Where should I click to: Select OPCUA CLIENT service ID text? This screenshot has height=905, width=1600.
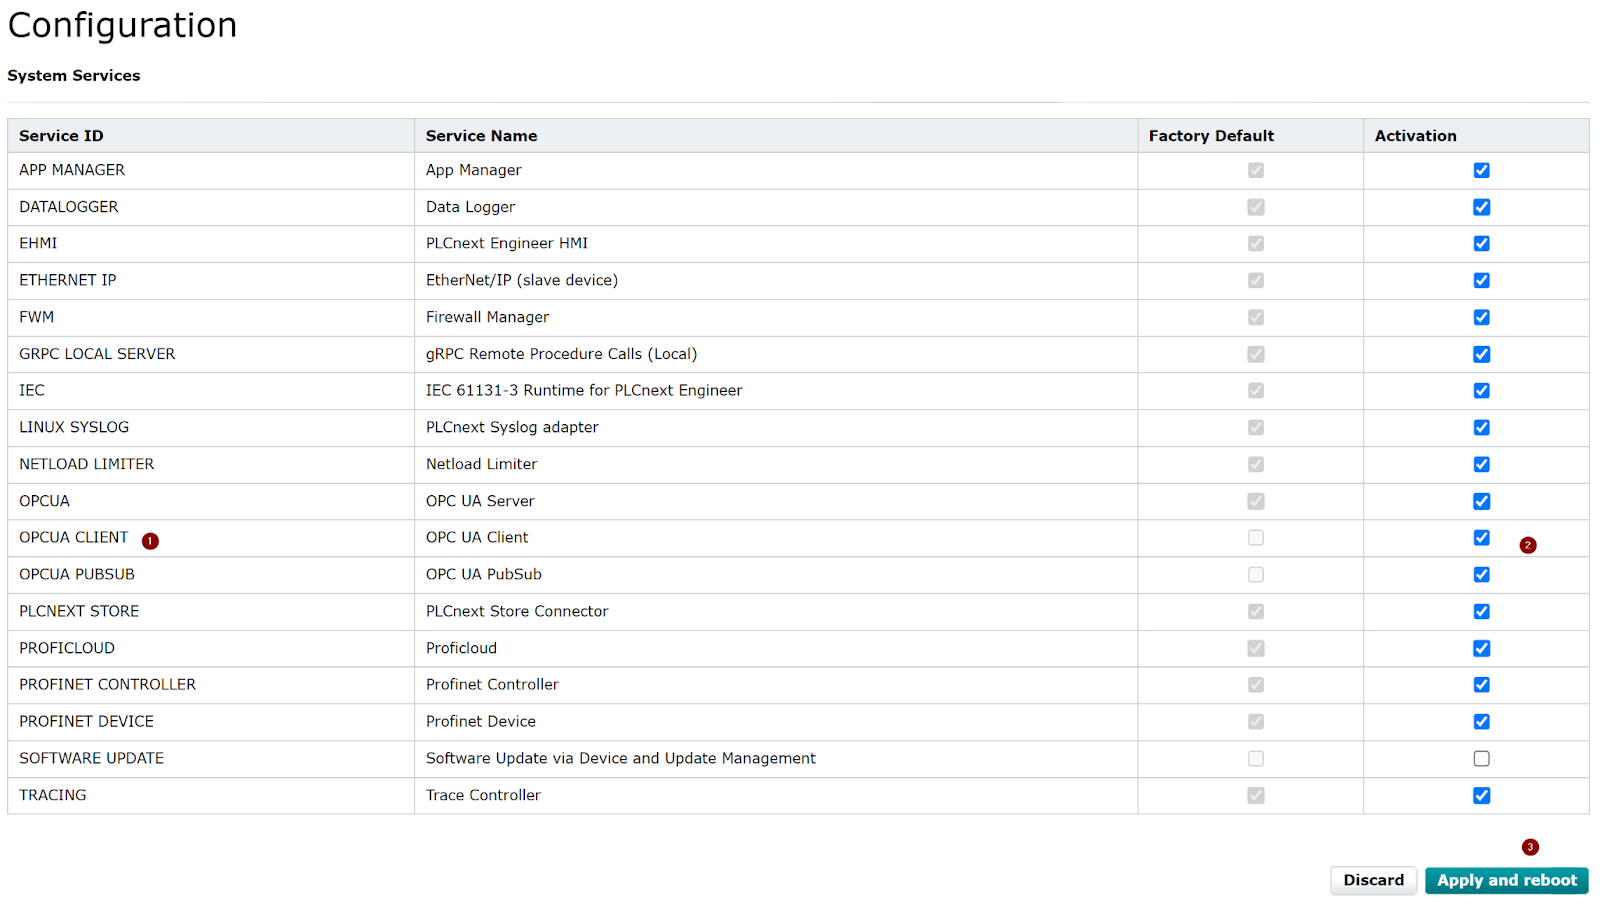point(74,537)
